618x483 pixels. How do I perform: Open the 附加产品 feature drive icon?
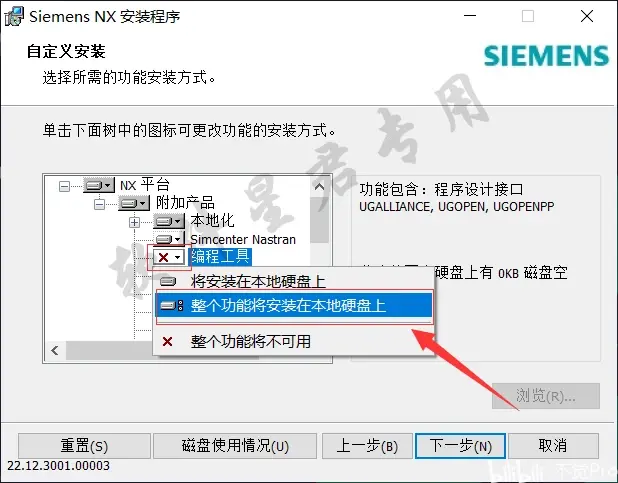coord(134,203)
